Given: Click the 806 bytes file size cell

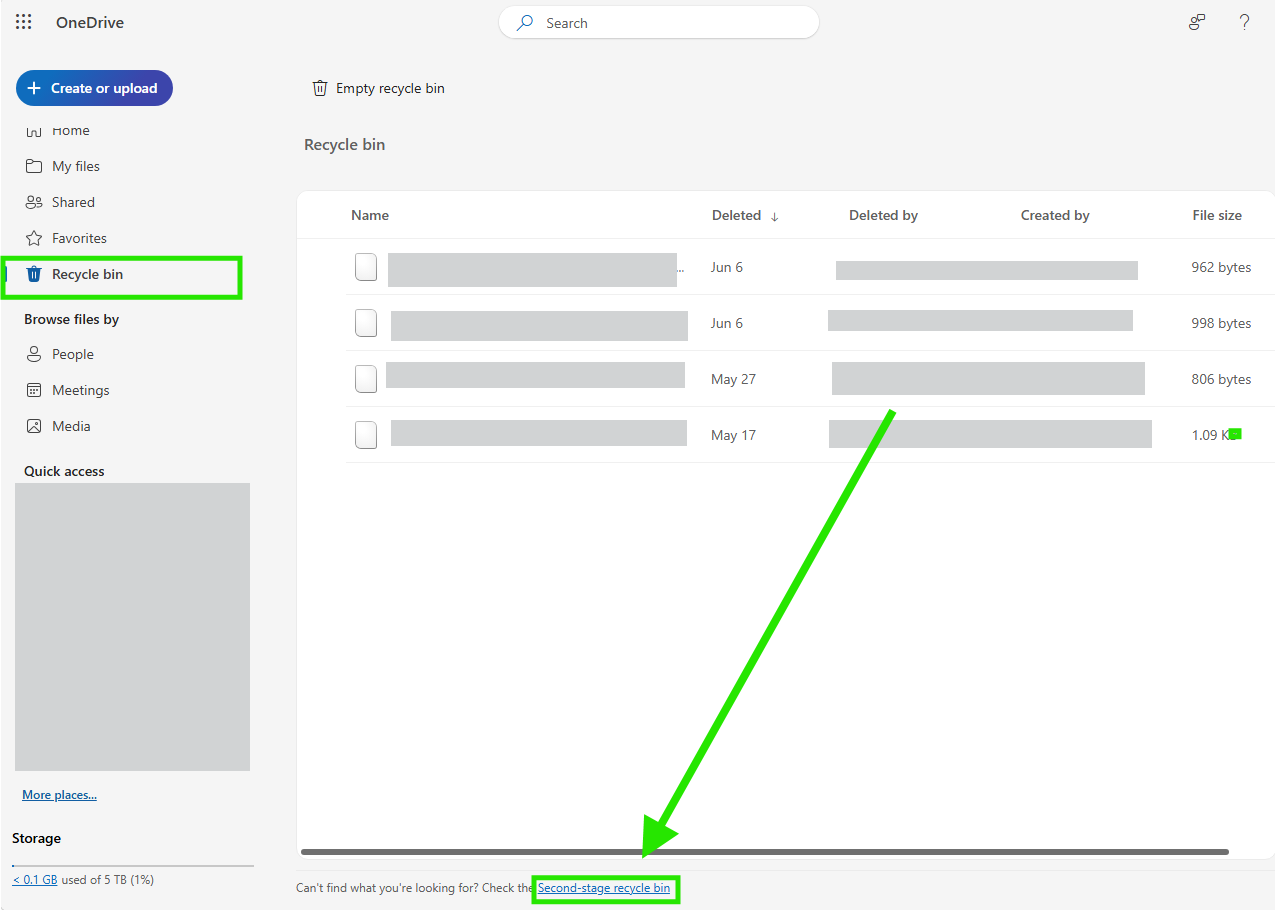Looking at the screenshot, I should (1221, 379).
